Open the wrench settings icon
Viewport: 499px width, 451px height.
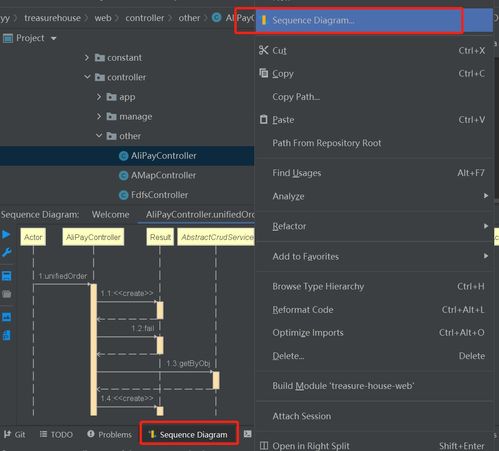pos(6,253)
